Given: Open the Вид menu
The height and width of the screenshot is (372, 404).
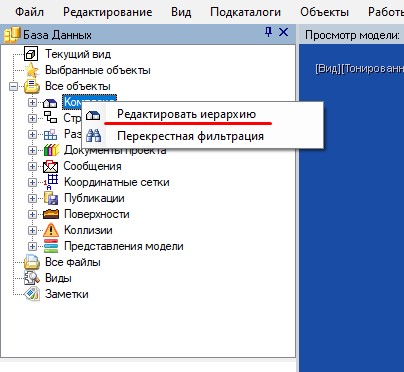Looking at the screenshot, I should click(181, 12).
